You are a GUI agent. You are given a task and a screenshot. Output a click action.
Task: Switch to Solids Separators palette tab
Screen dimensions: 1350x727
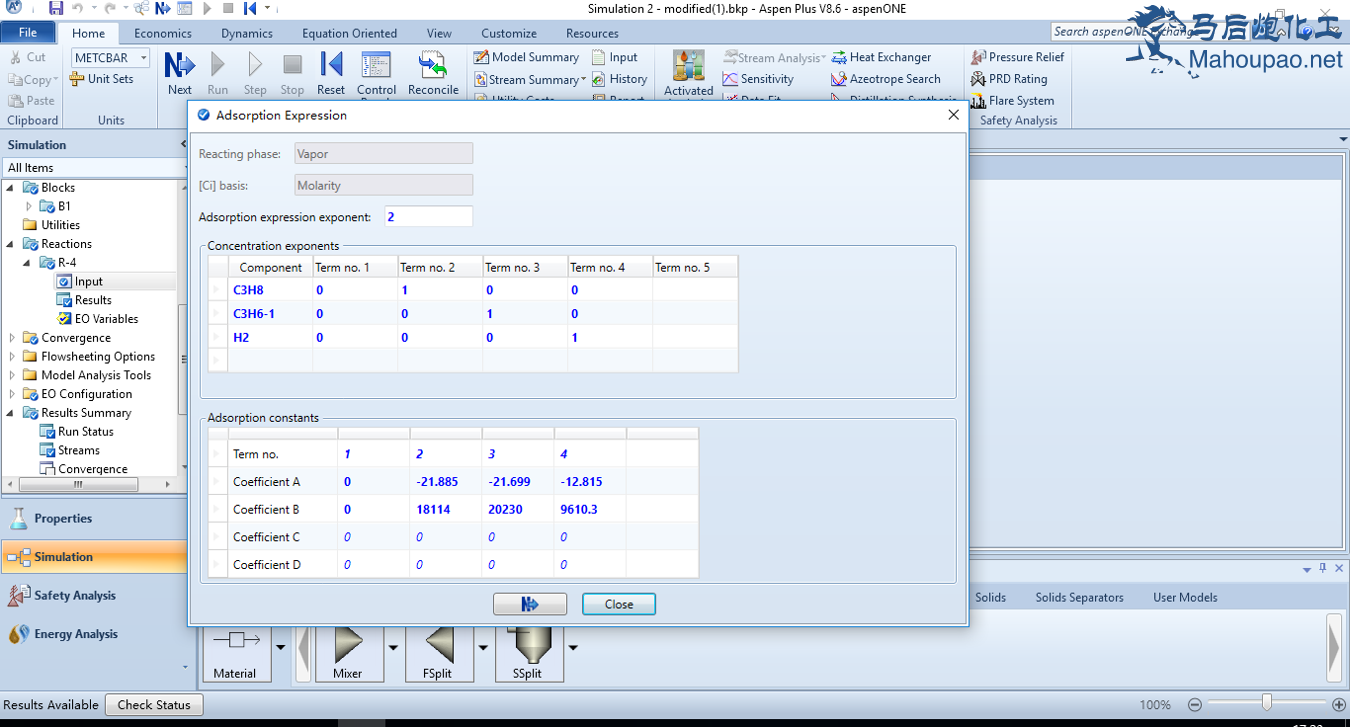[x=1079, y=597]
